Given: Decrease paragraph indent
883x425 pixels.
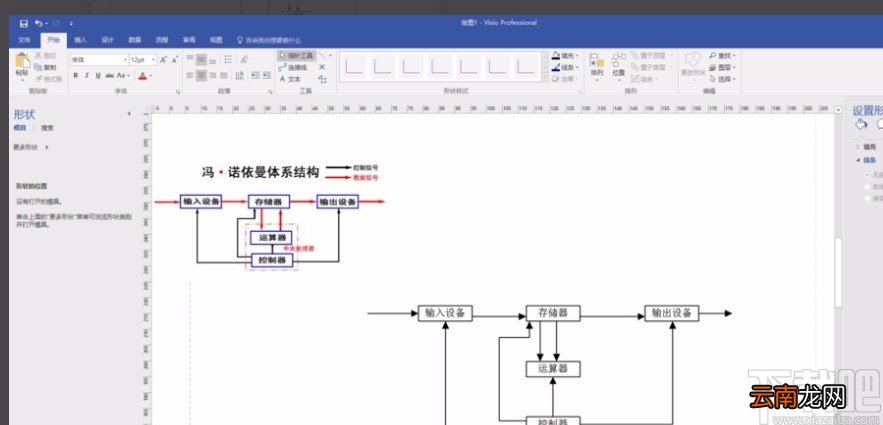Looking at the screenshot, I should click(x=254, y=75).
